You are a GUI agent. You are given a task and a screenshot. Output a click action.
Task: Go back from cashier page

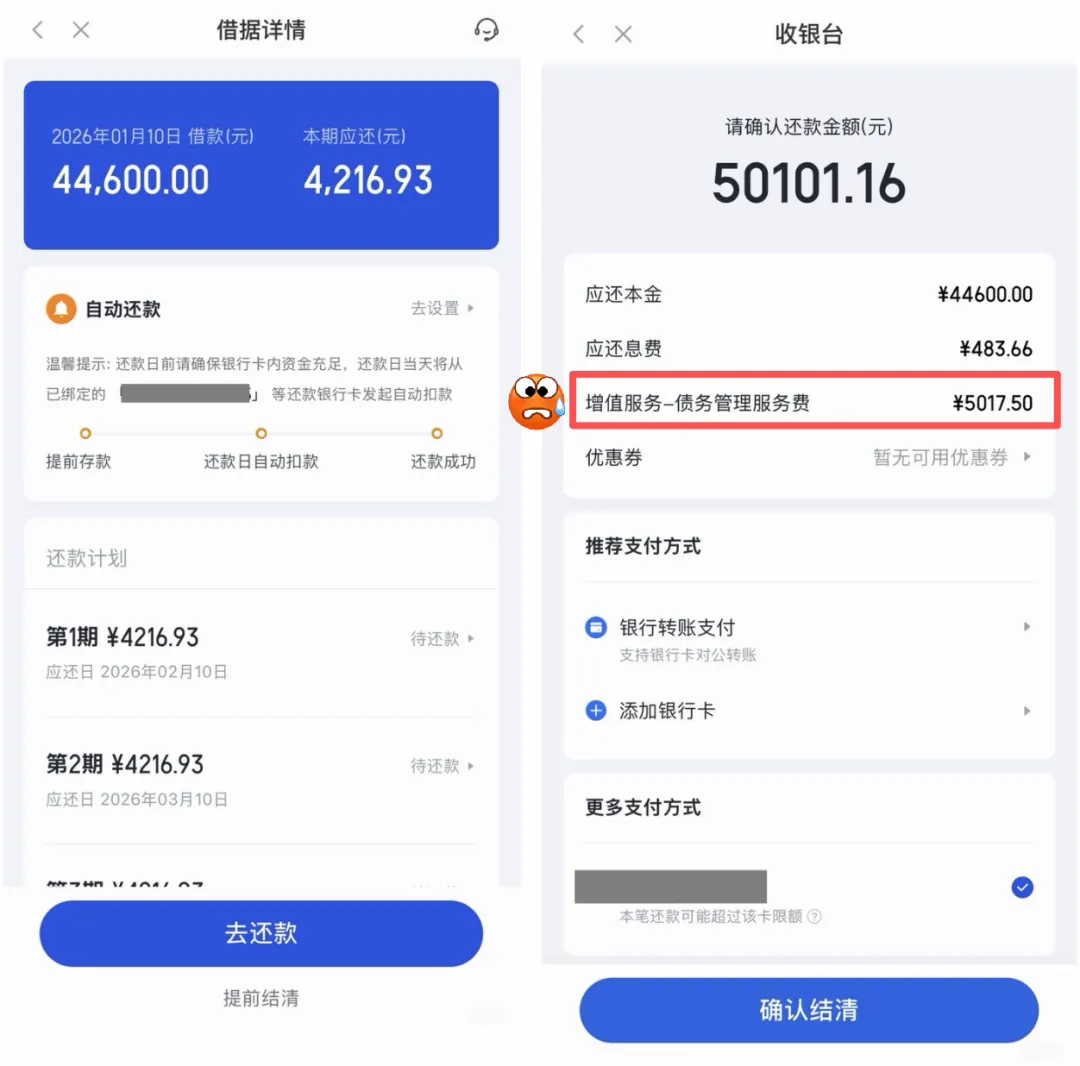579,34
